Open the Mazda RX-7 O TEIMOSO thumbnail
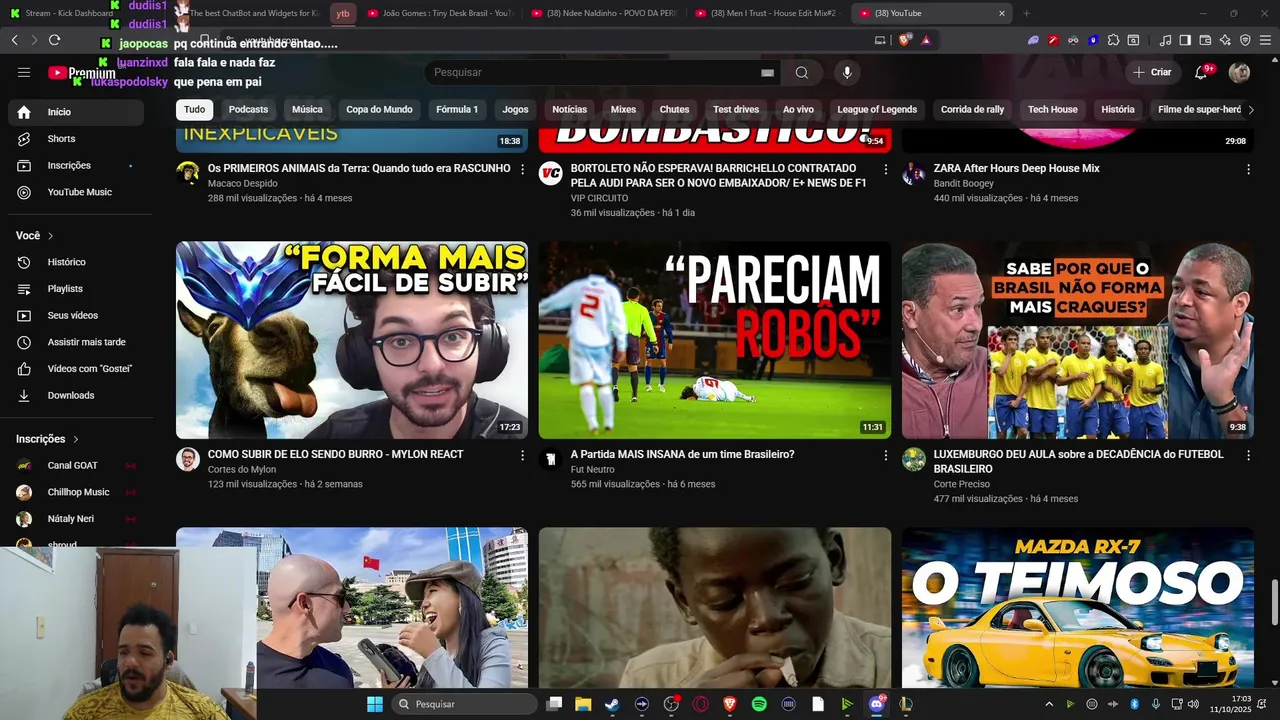Viewport: 1280px width, 720px height. [x=1078, y=608]
